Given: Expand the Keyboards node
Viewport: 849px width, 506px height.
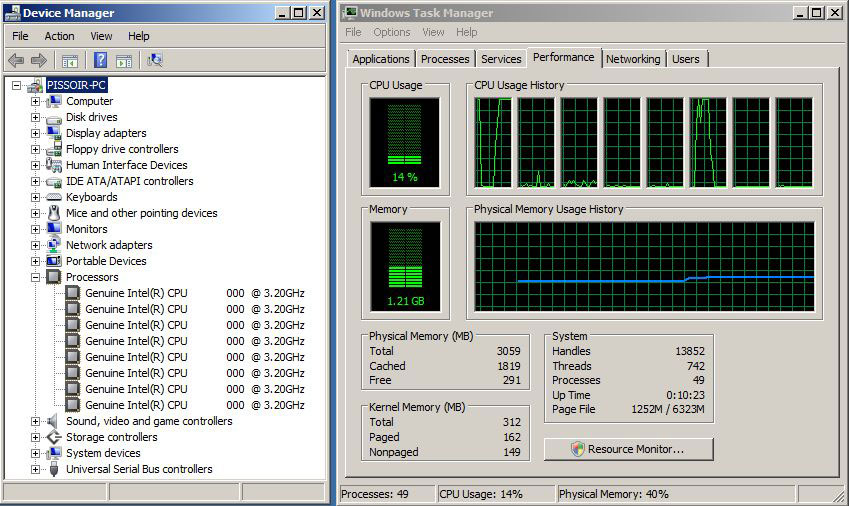Looking at the screenshot, I should [x=35, y=197].
